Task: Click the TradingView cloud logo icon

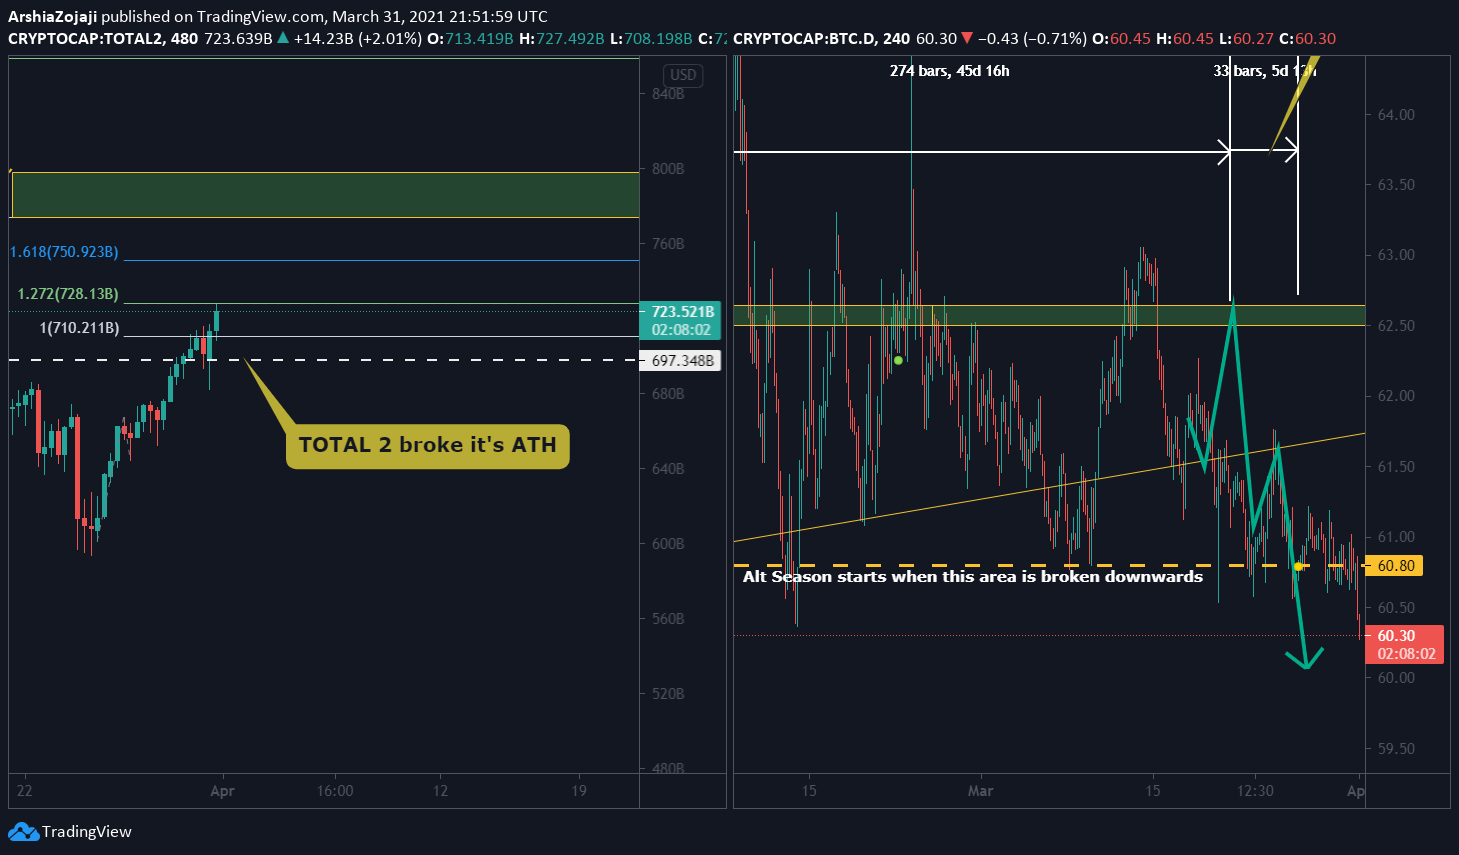Action: (x=23, y=831)
